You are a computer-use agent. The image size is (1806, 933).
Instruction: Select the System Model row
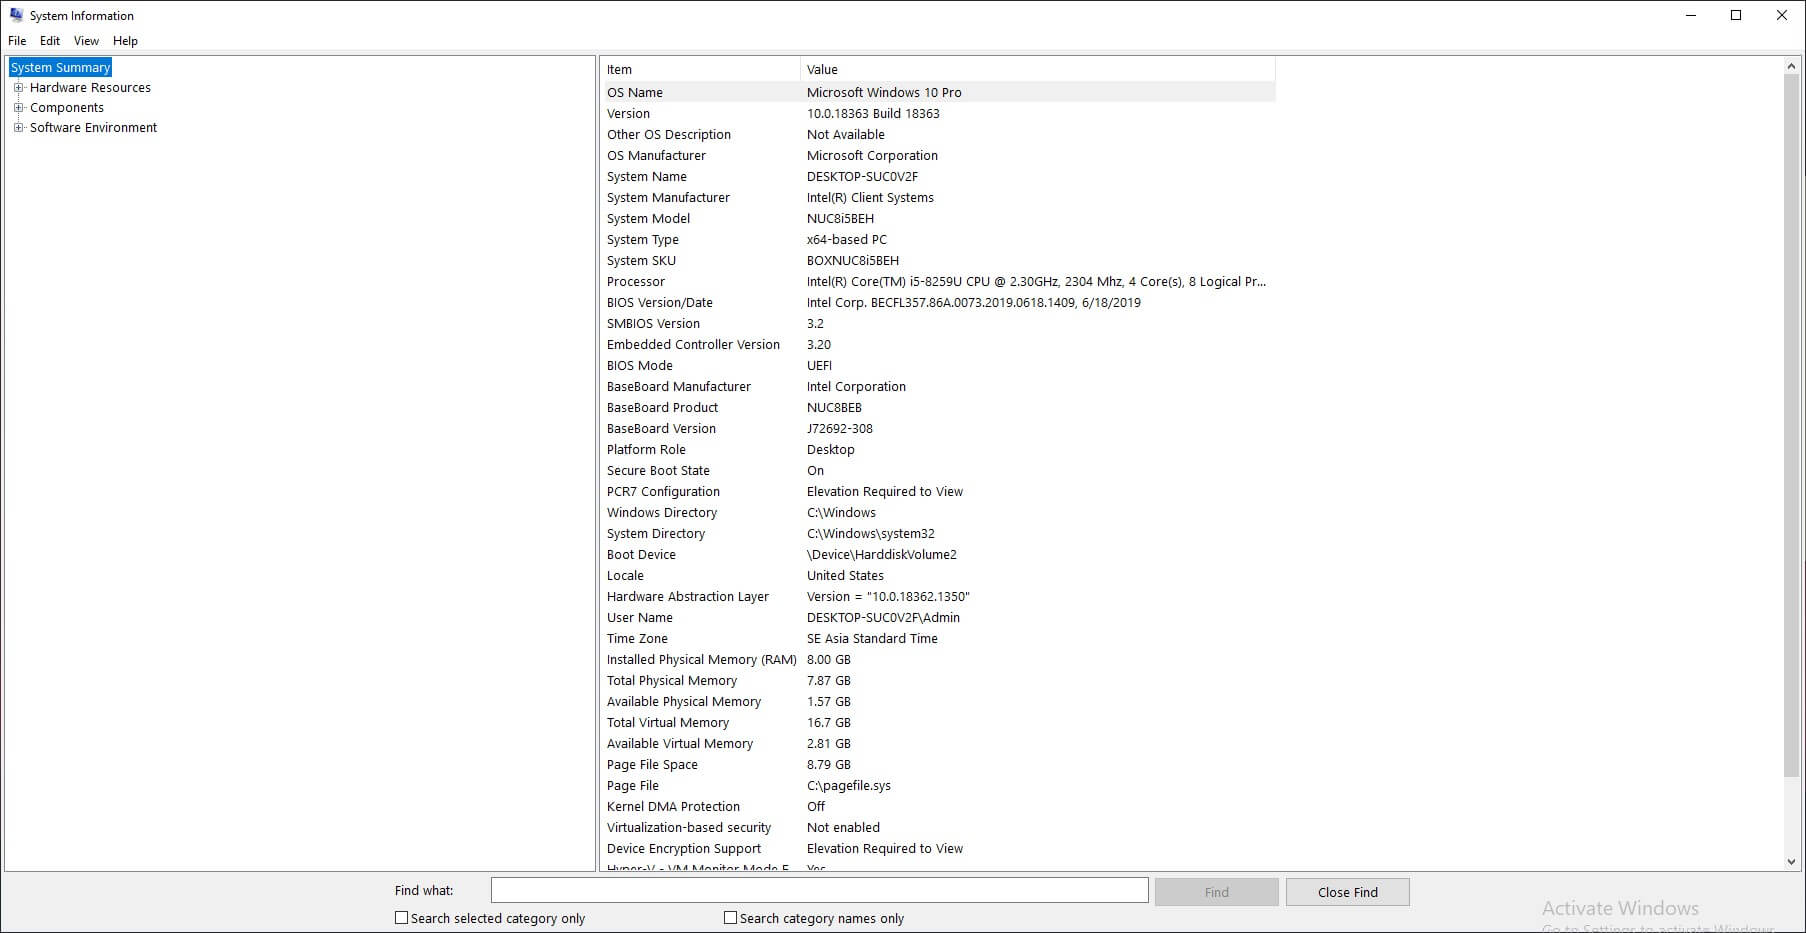[x=938, y=218]
